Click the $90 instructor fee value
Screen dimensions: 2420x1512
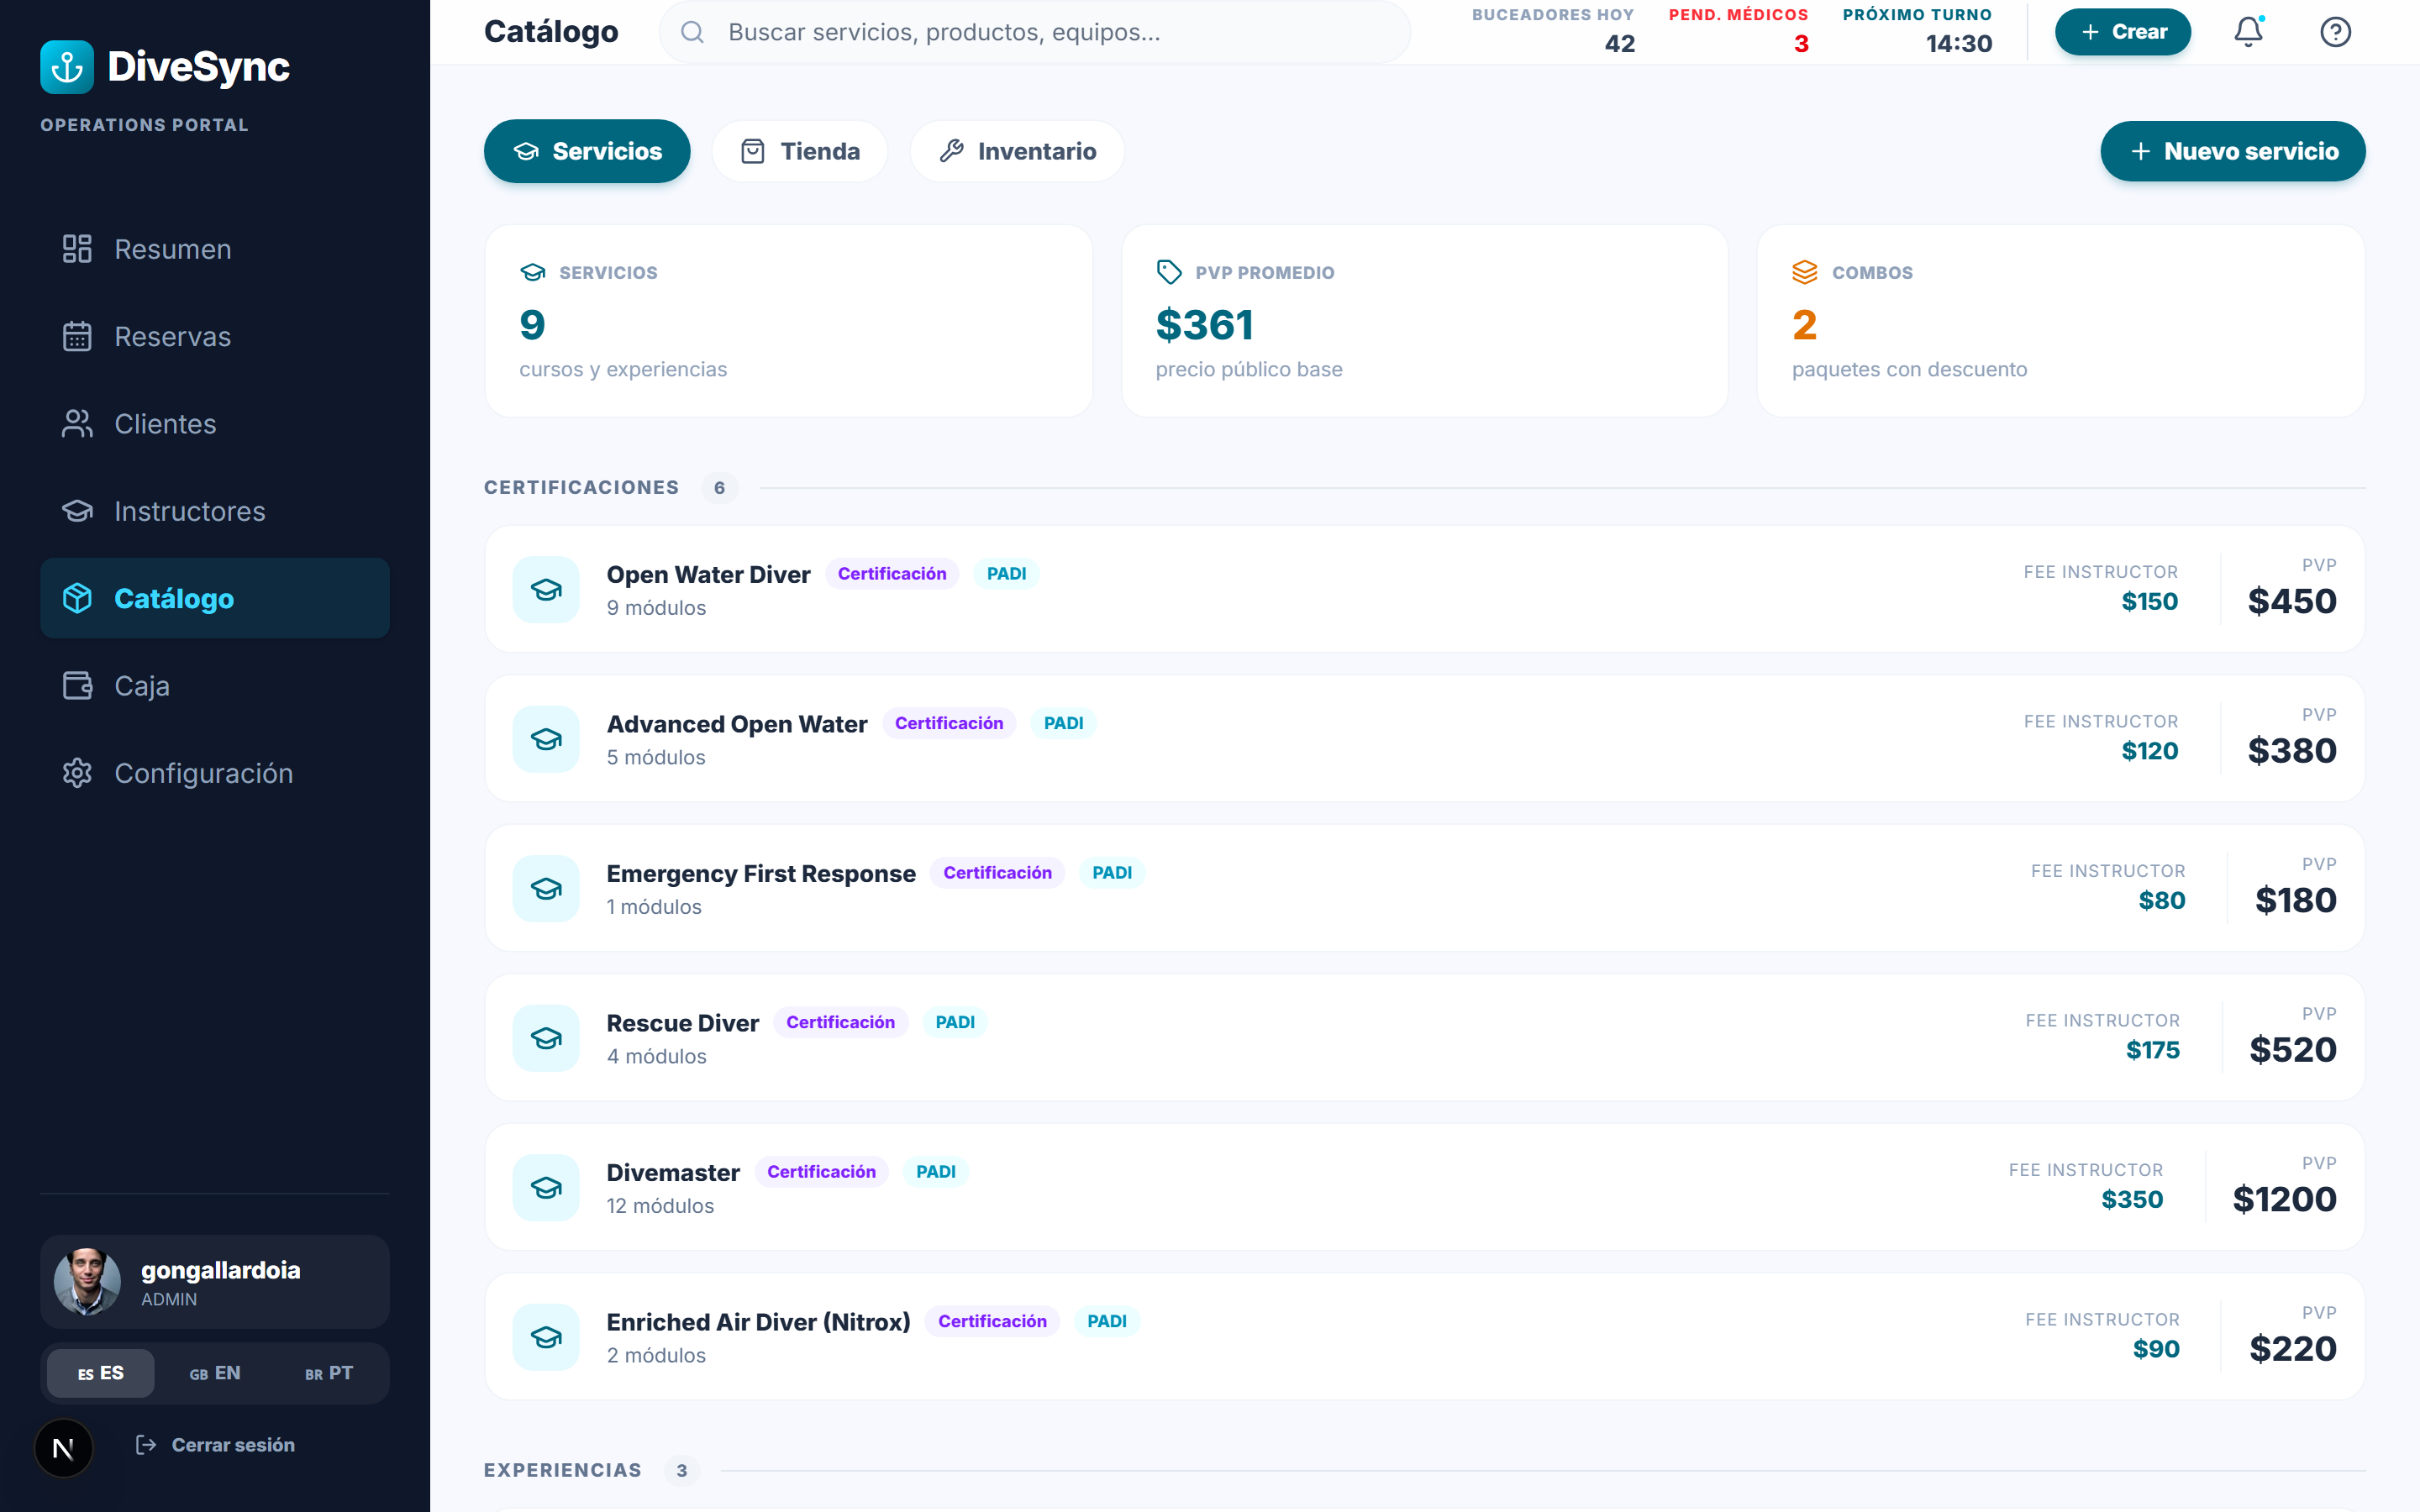tap(2155, 1348)
